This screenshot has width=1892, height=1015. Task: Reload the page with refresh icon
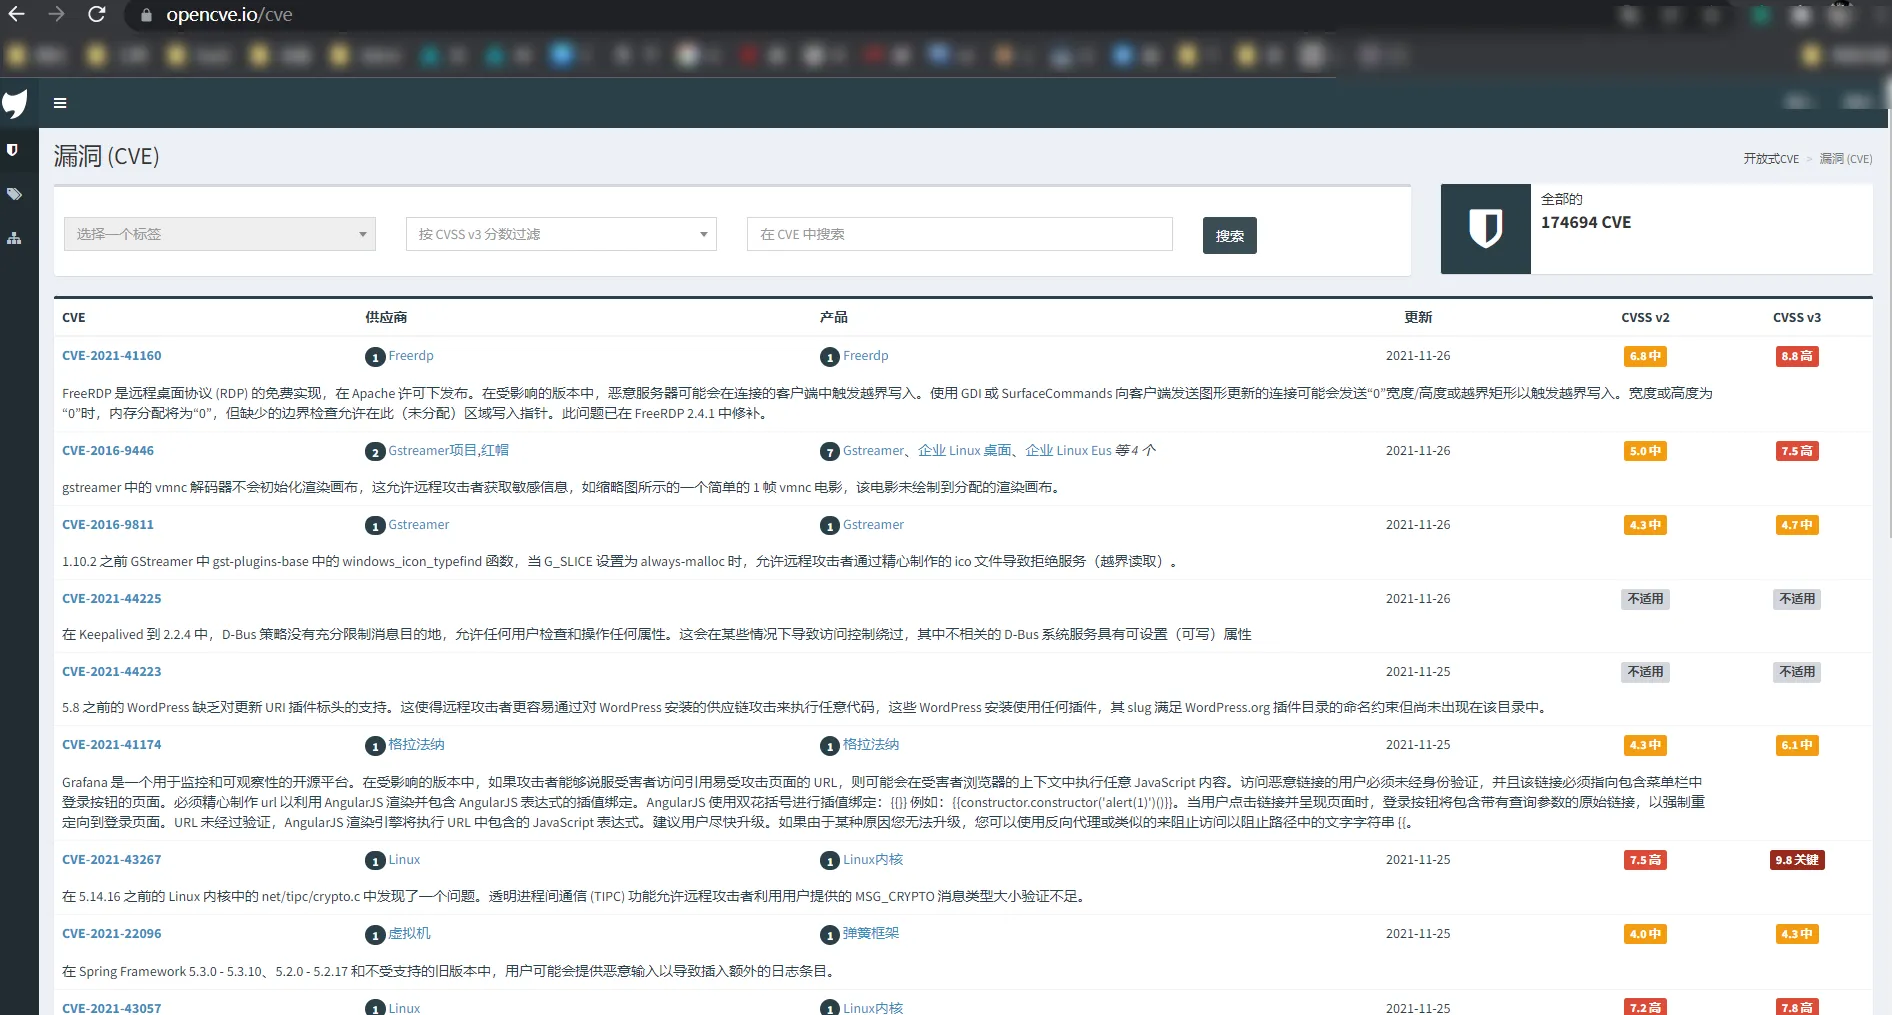tap(97, 14)
